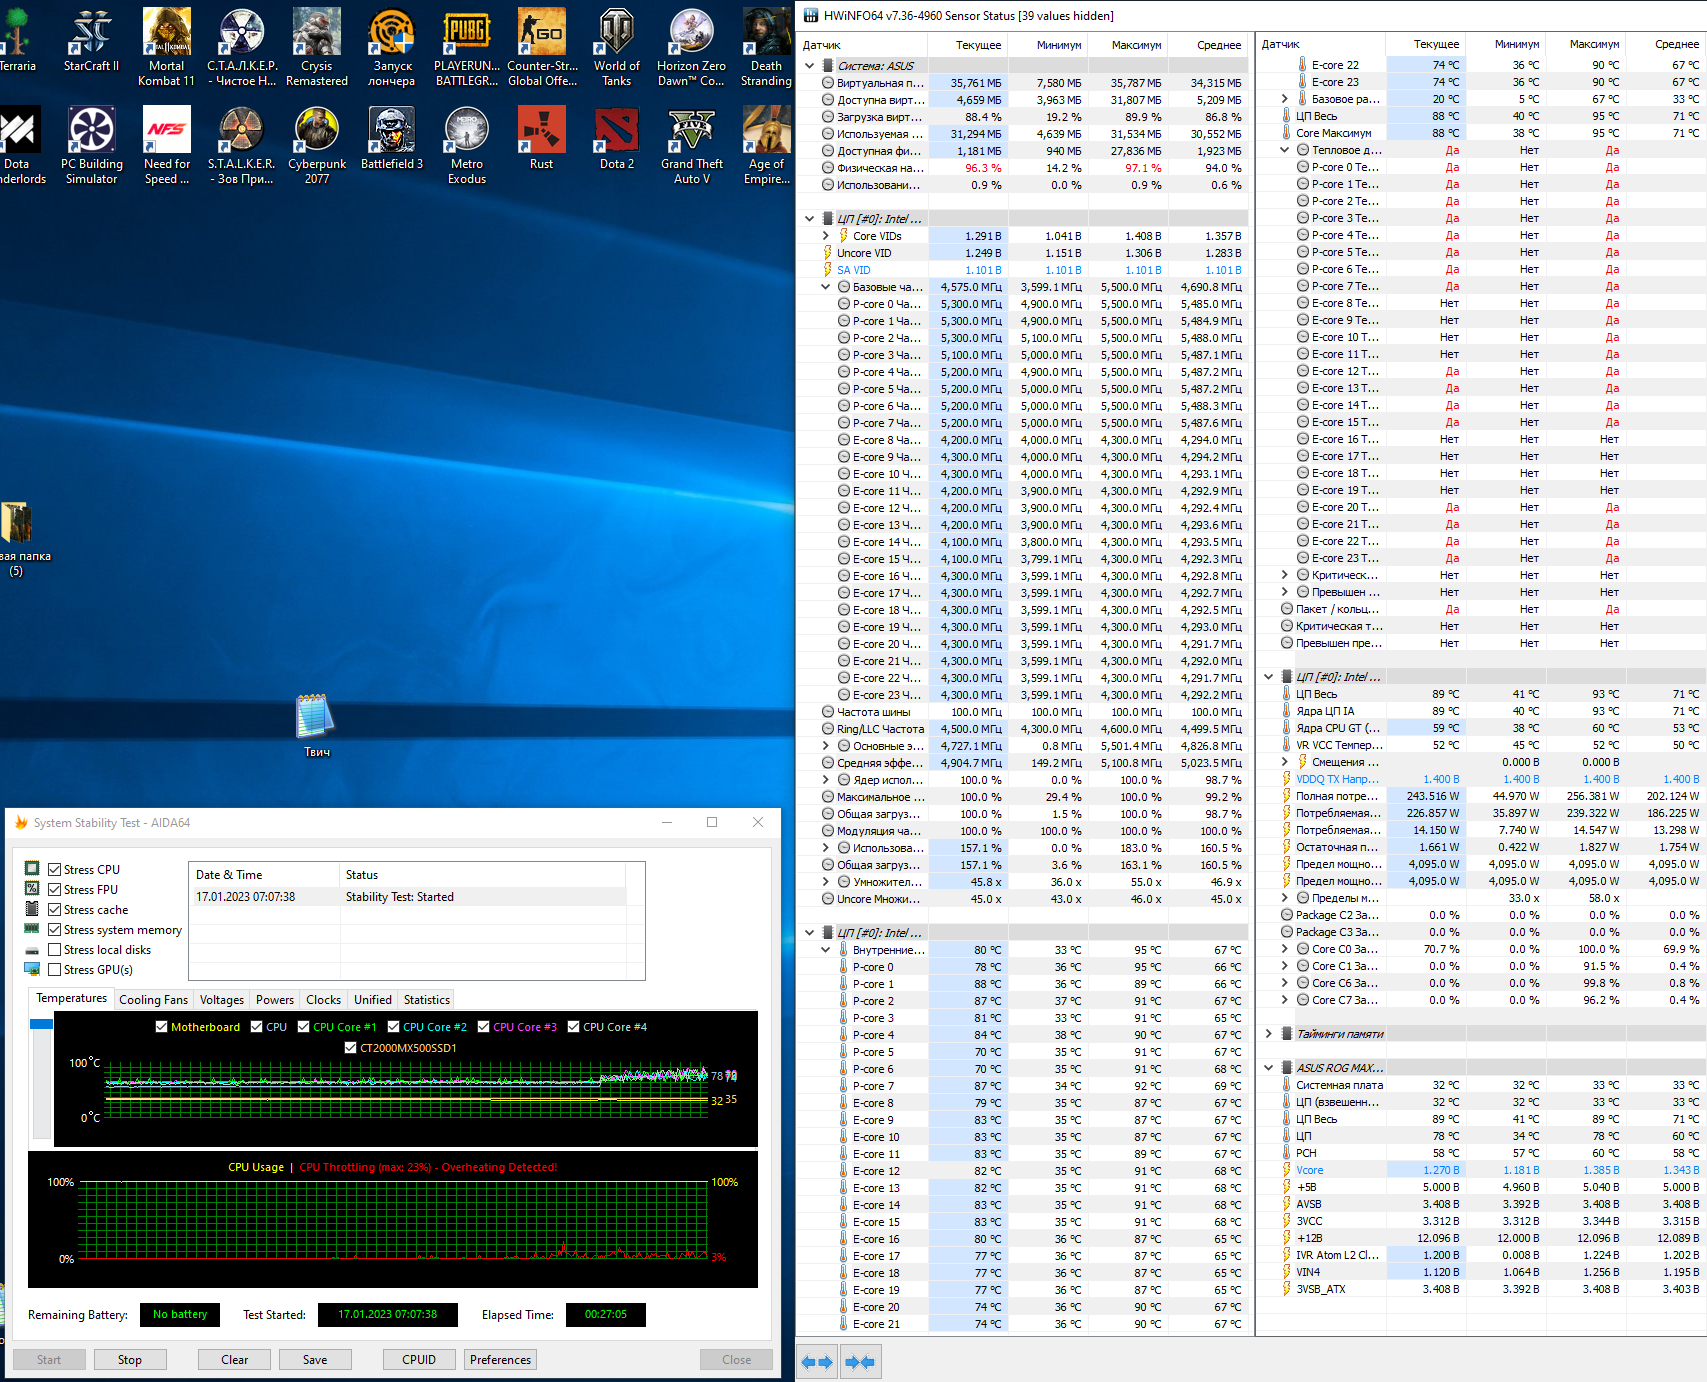The image size is (1707, 1382).
Task: Launch Mortal Kombat 11 from desktop
Action: tap(166, 48)
